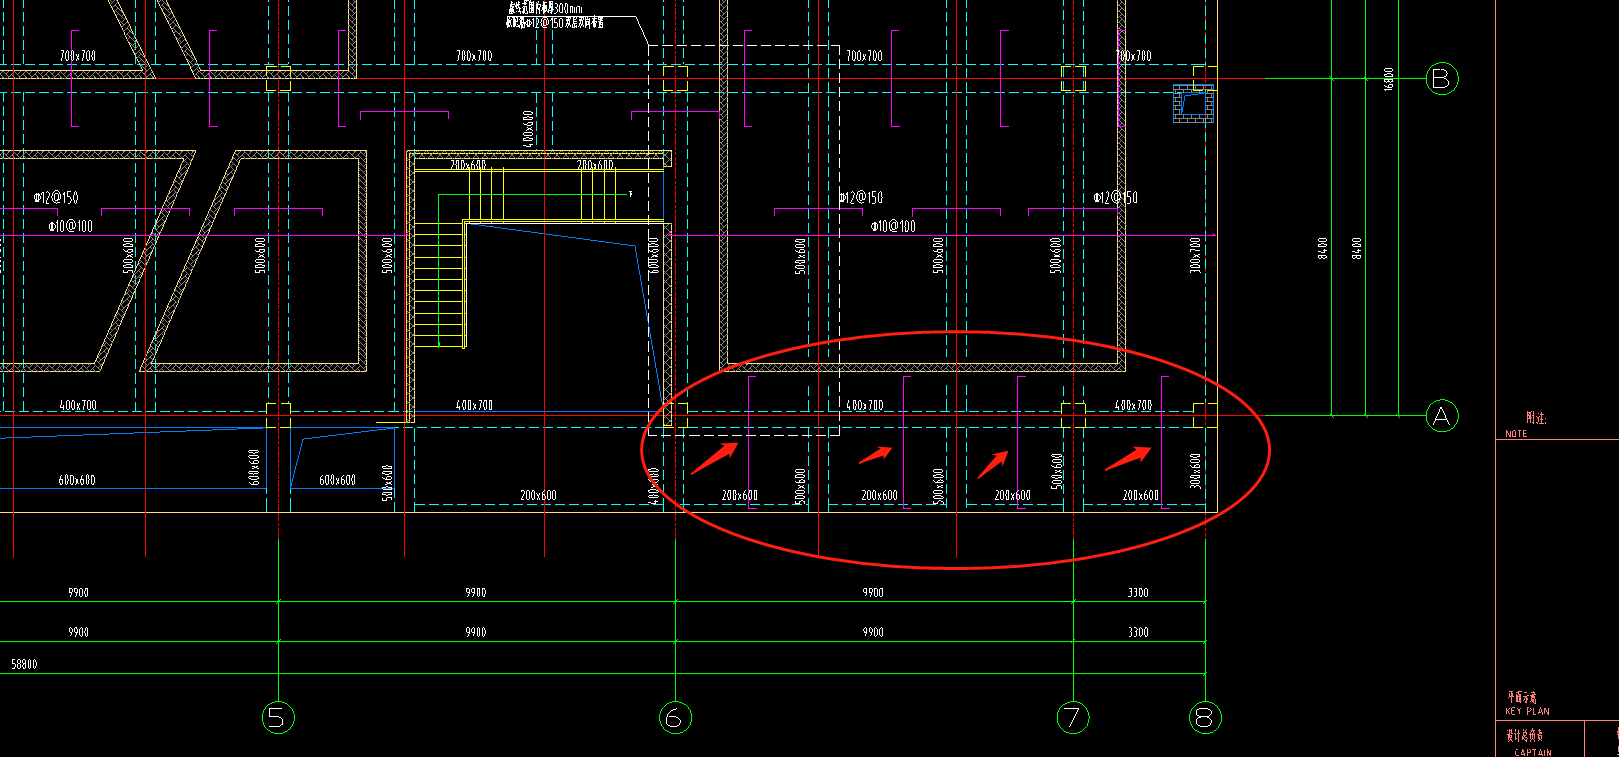Viewport: 1619px width, 757px height.
Task: Select the 700x700 label between axes 7 and 8
Action: pos(1133,56)
